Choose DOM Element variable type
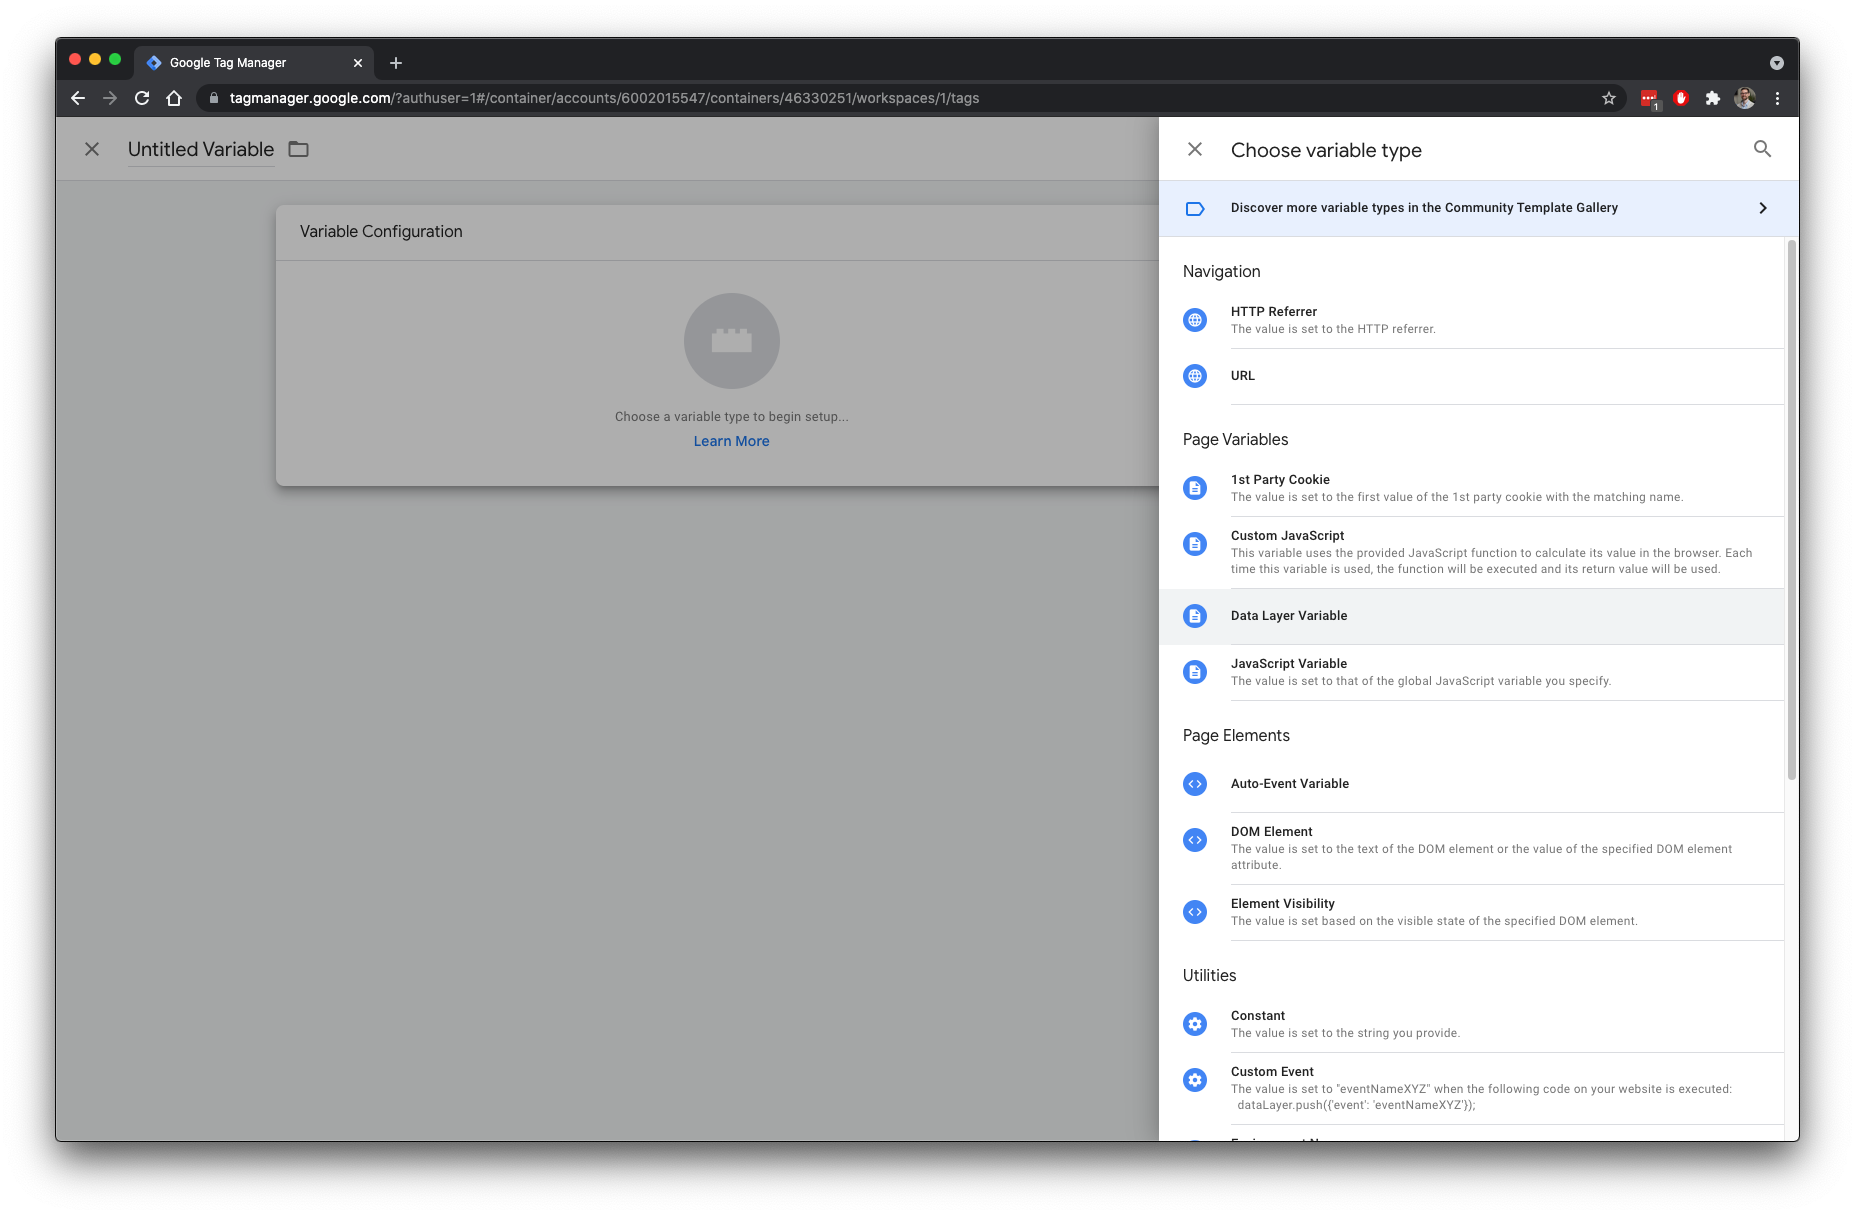This screenshot has height=1215, width=1855. coord(1472,848)
